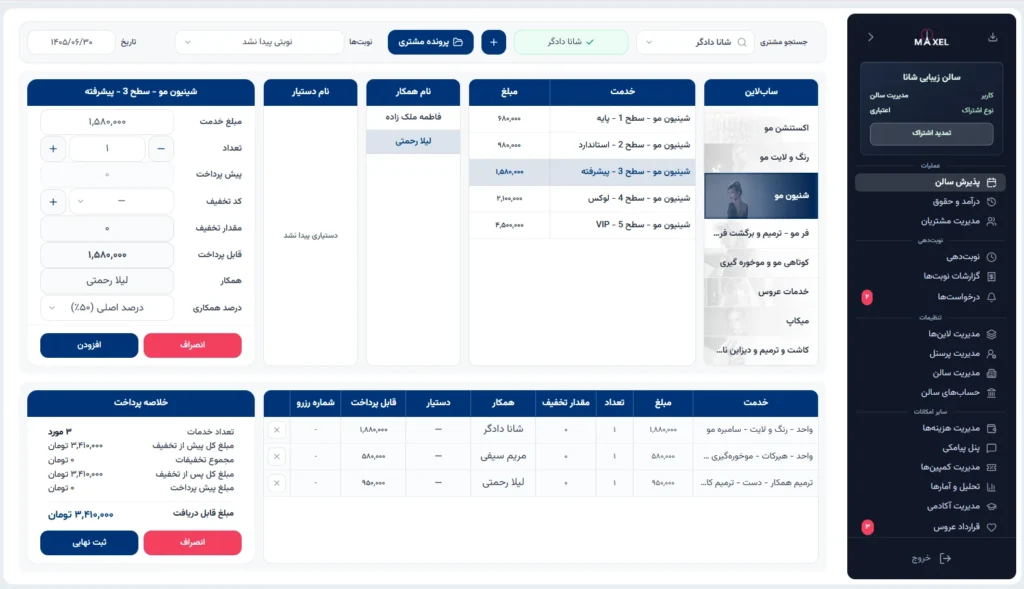Open نوبت‌دهی menu item
This screenshot has width=1024, height=589.
pos(929,257)
